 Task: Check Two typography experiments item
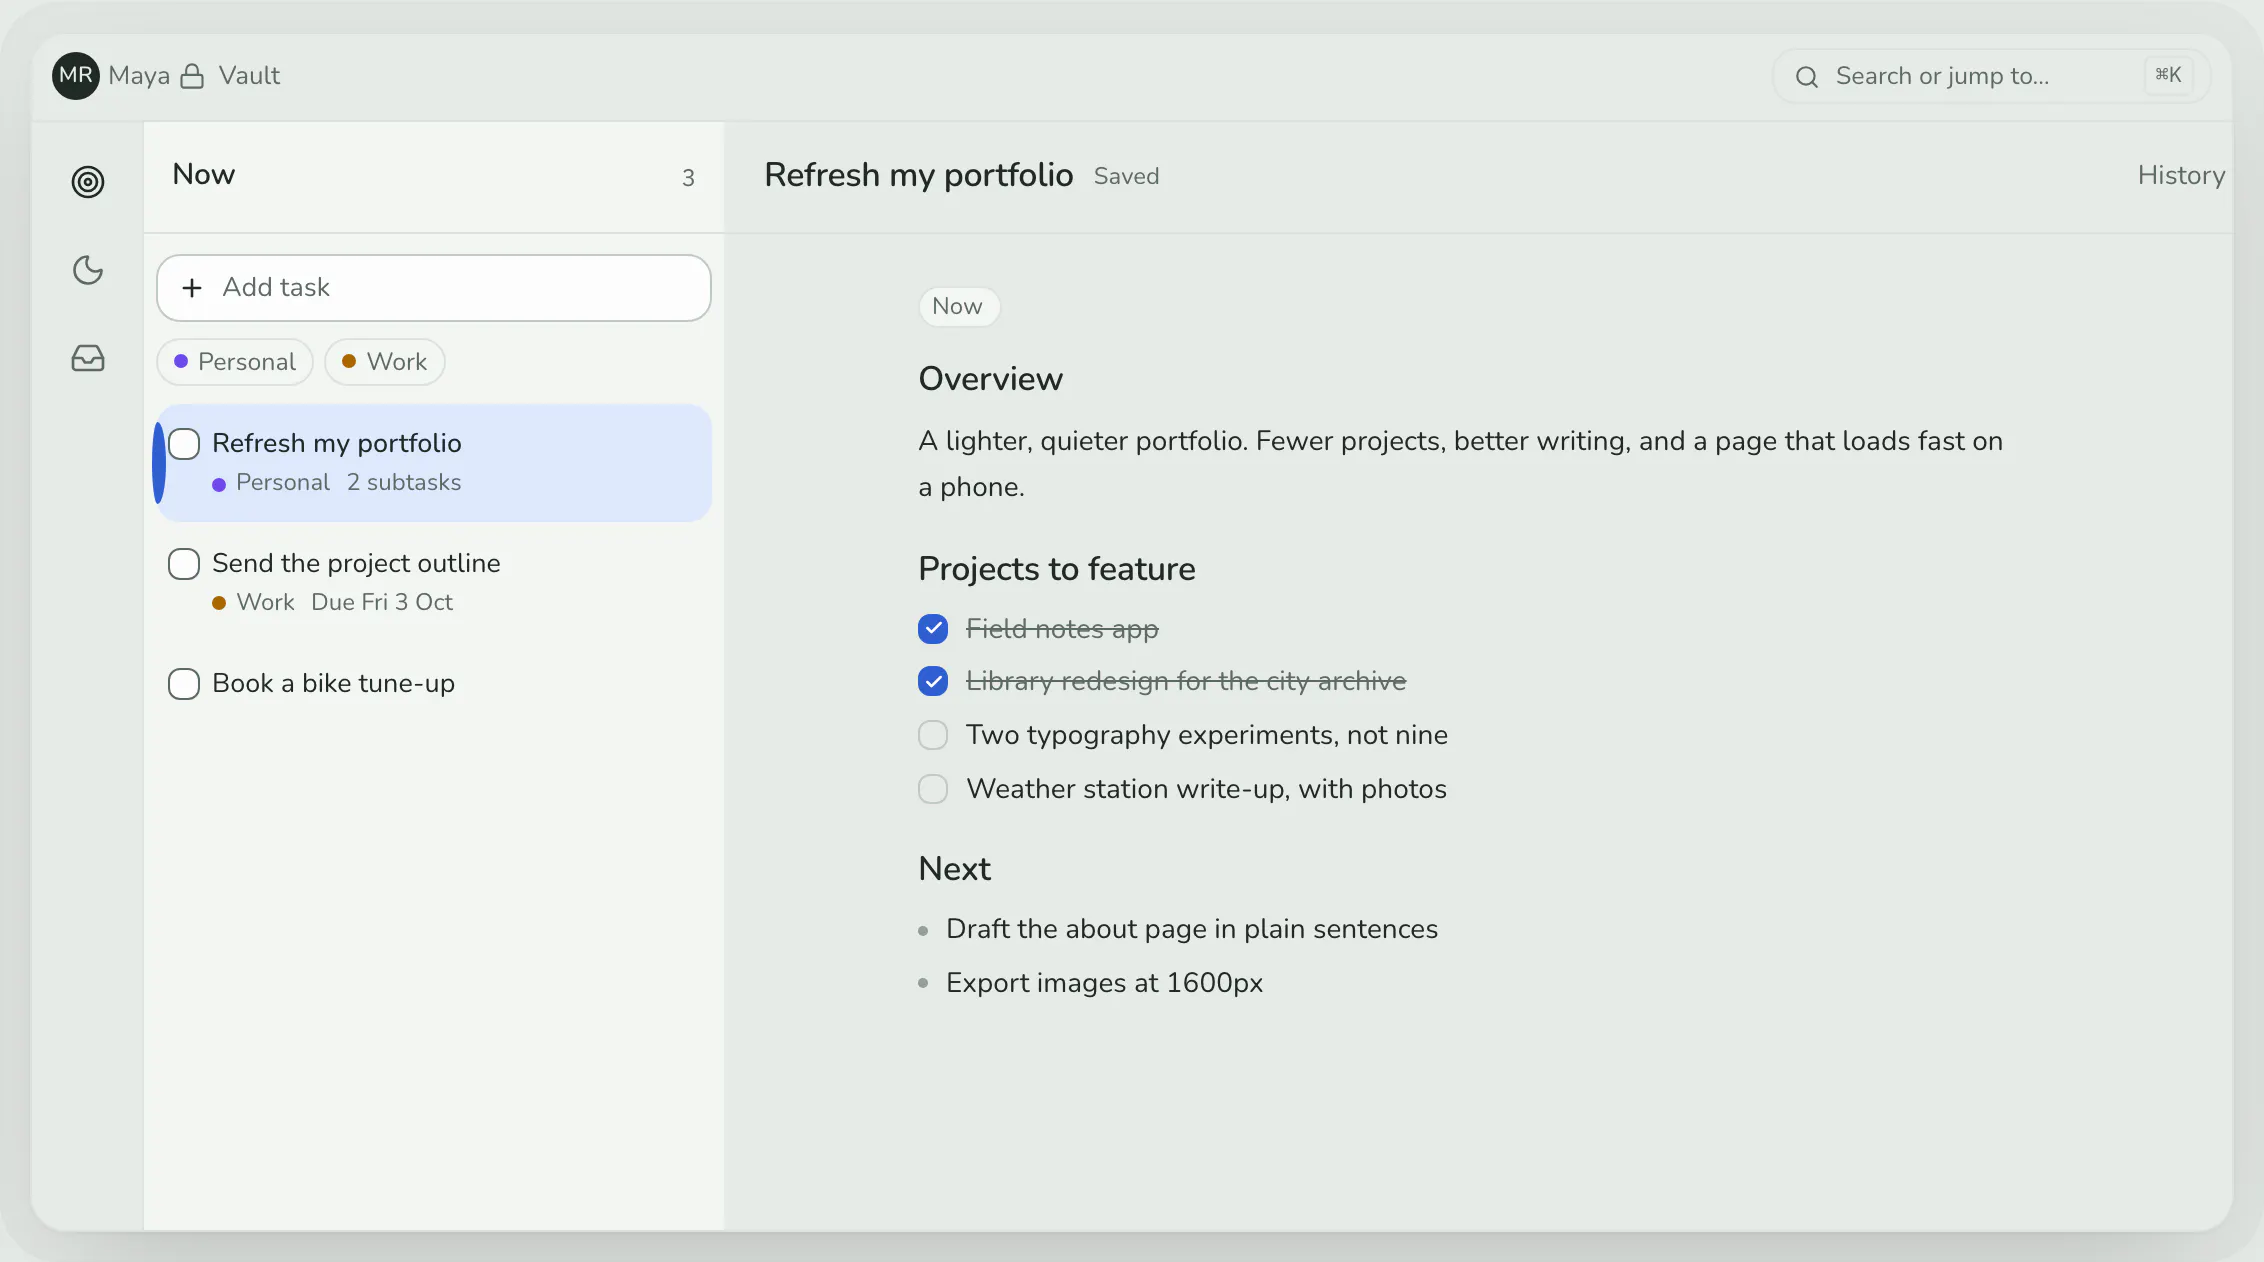[x=933, y=735]
